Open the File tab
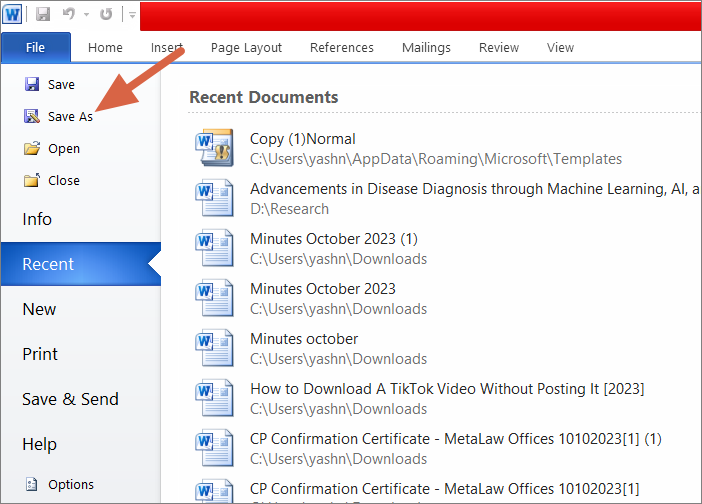Viewport: 702px width, 504px height. pos(35,47)
